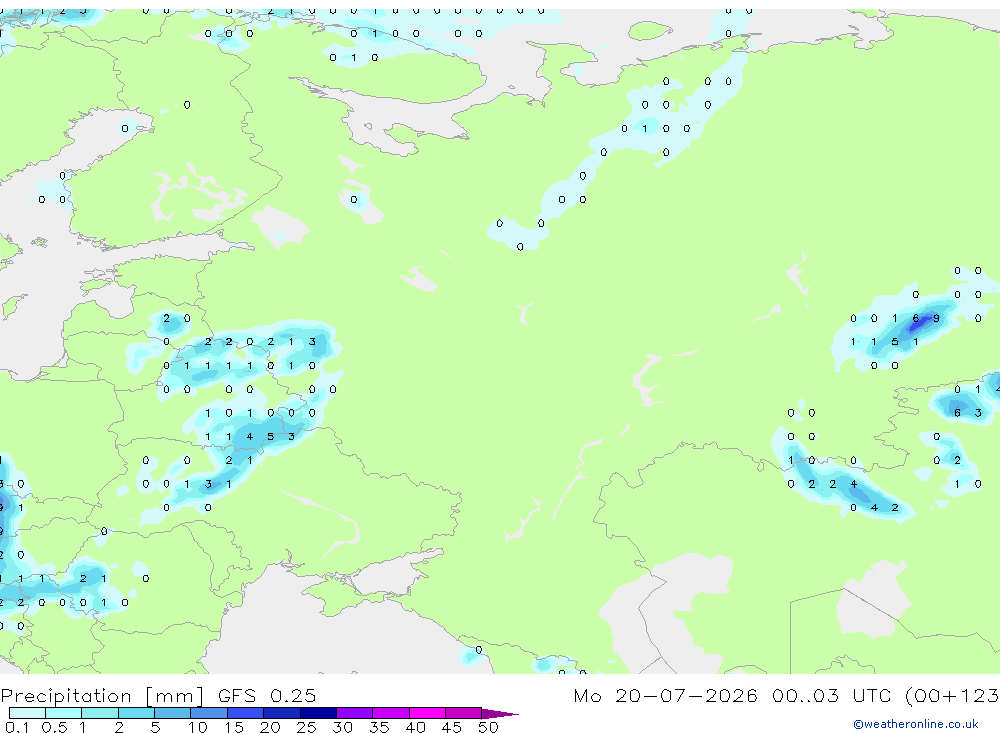Click the '(00+123' forecast offset text

[x=952, y=695]
